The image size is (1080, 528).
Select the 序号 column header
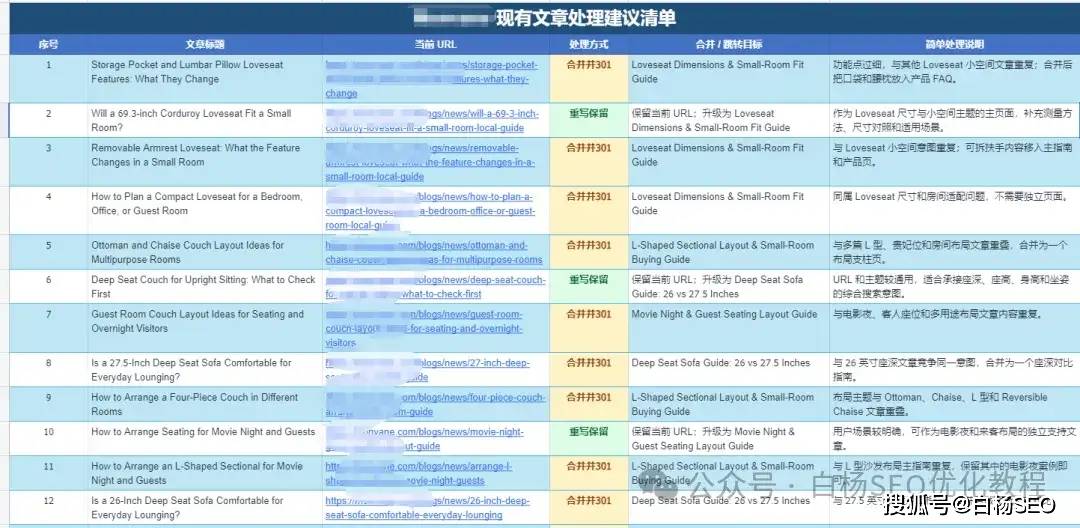[x=48, y=44]
